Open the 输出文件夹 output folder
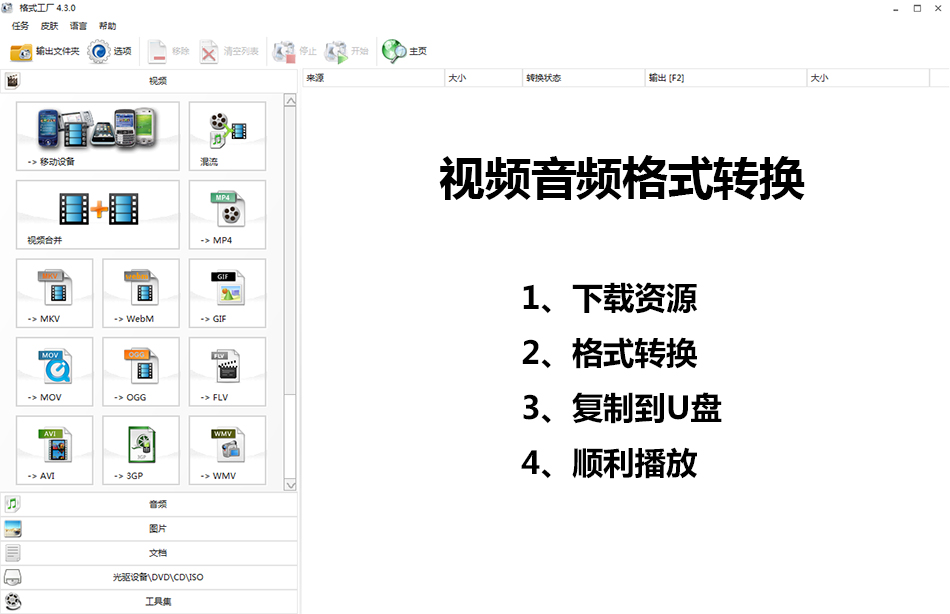 [x=45, y=52]
